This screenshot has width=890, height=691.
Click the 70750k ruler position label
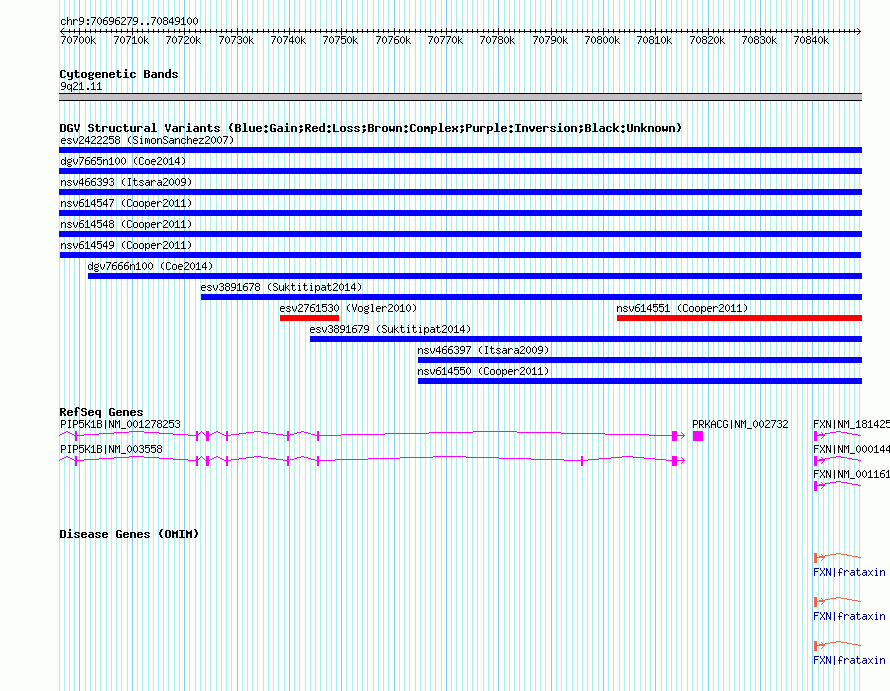pos(341,40)
